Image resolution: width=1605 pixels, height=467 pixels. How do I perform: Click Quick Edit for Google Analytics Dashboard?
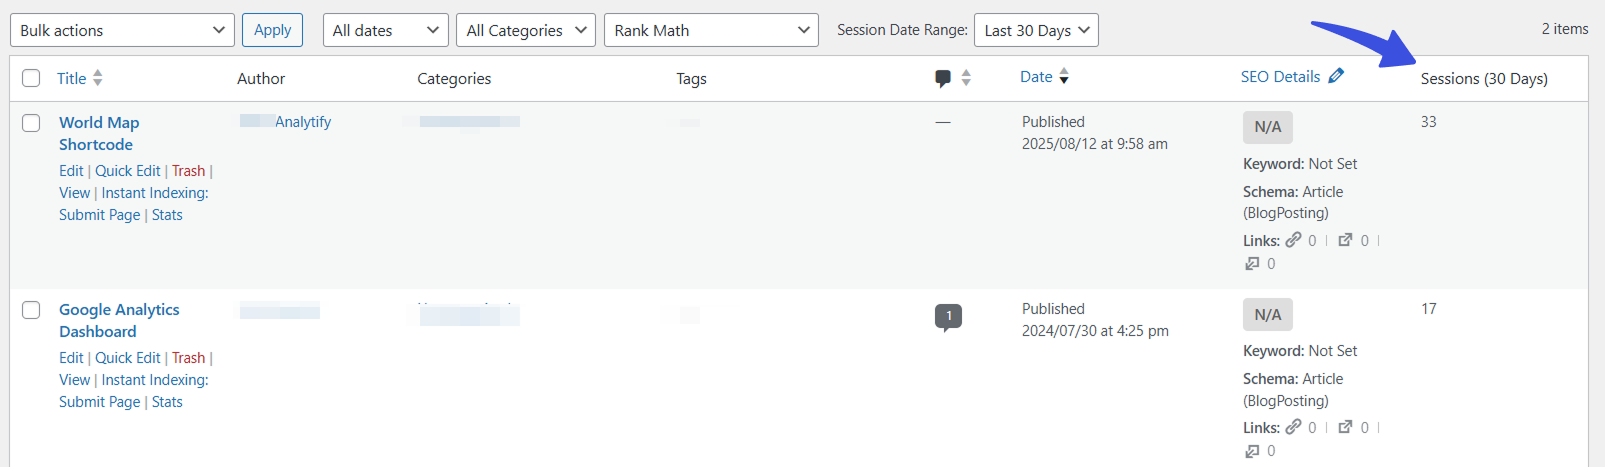pyautogui.click(x=127, y=358)
